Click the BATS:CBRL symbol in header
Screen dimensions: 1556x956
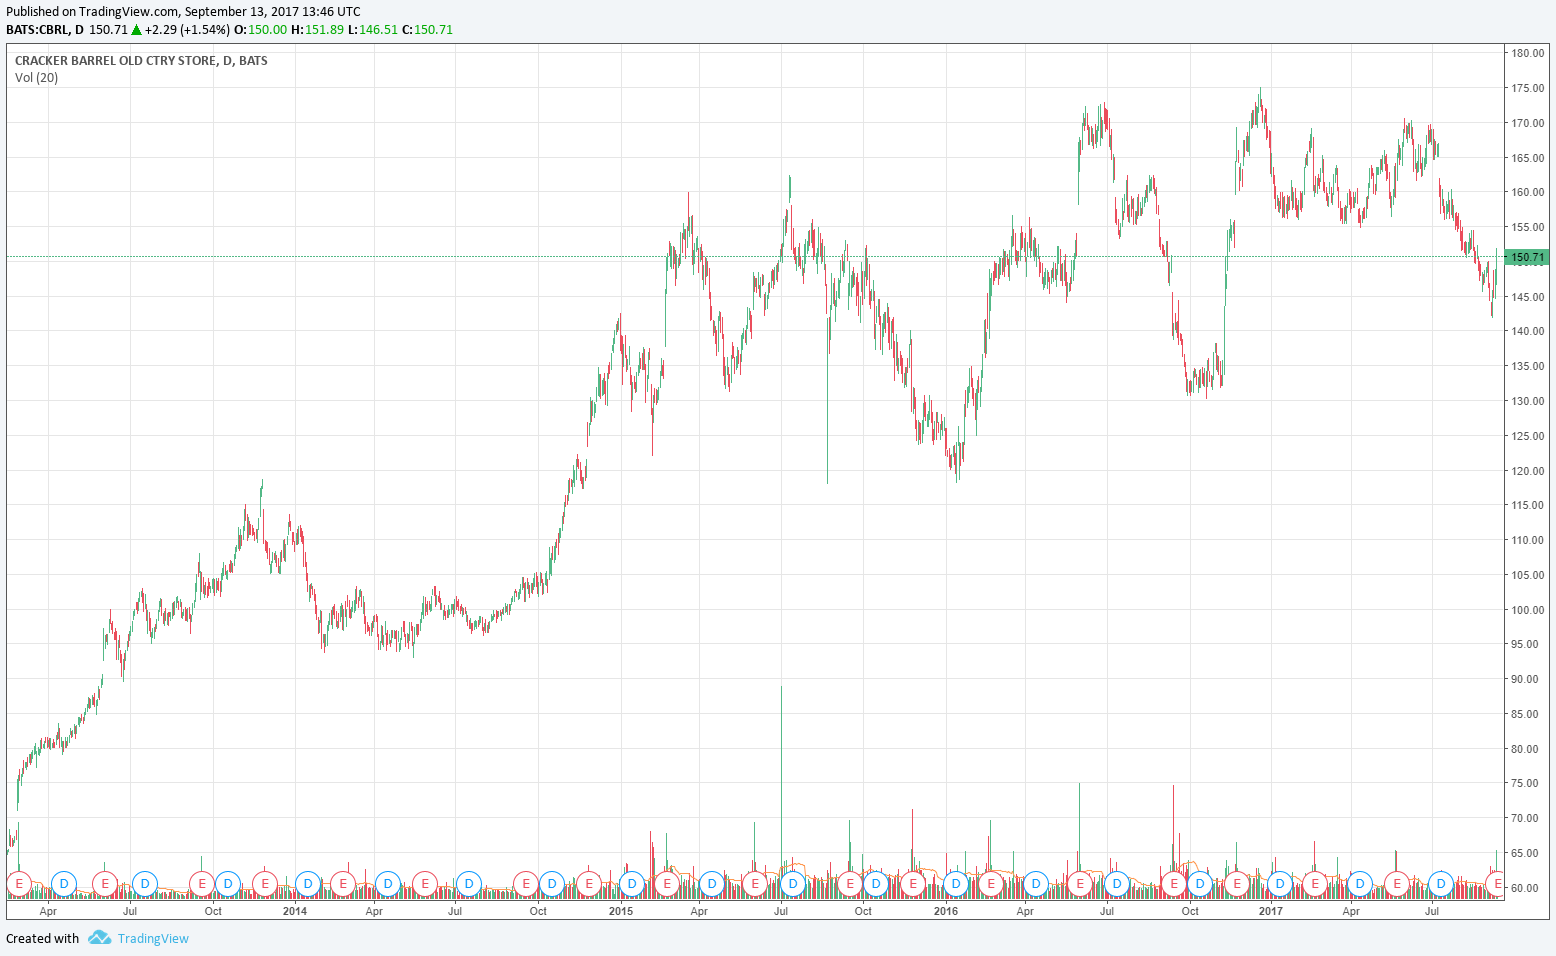pyautogui.click(x=38, y=30)
